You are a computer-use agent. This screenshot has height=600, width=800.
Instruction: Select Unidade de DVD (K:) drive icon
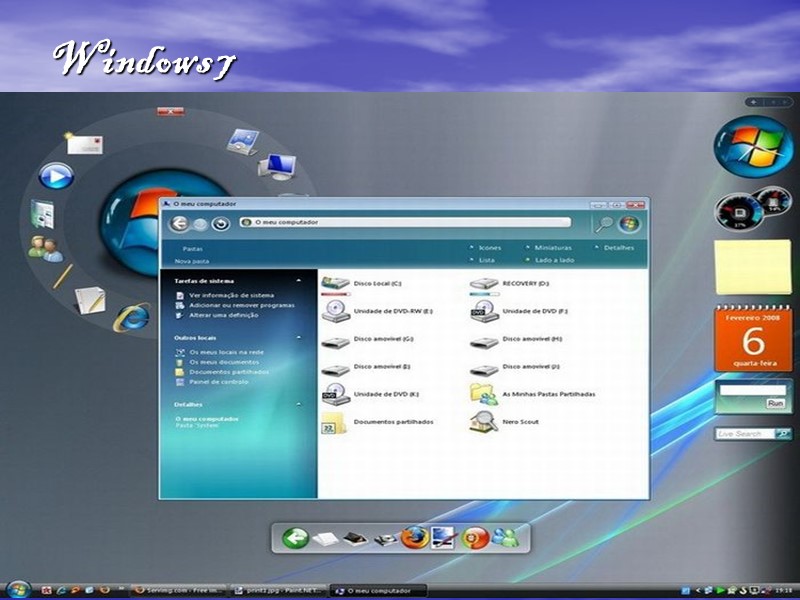click(336, 394)
